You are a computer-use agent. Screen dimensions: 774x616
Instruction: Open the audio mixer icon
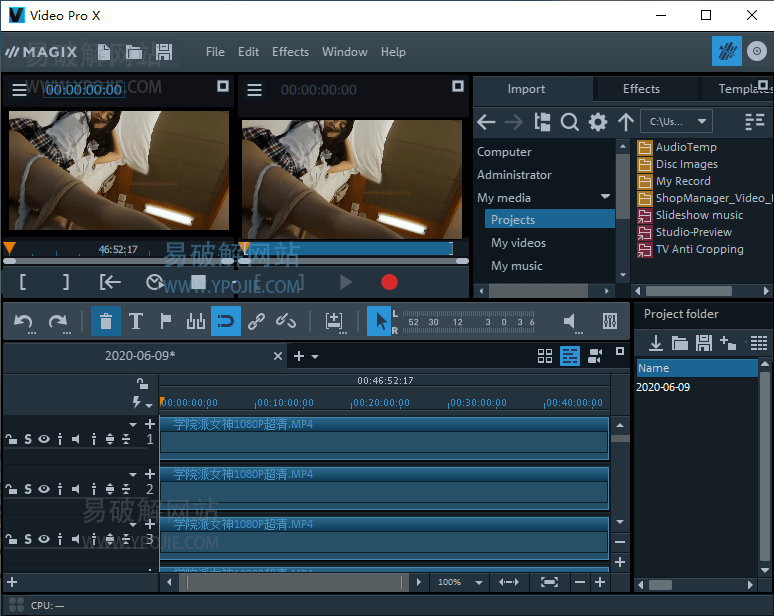pyautogui.click(x=610, y=321)
